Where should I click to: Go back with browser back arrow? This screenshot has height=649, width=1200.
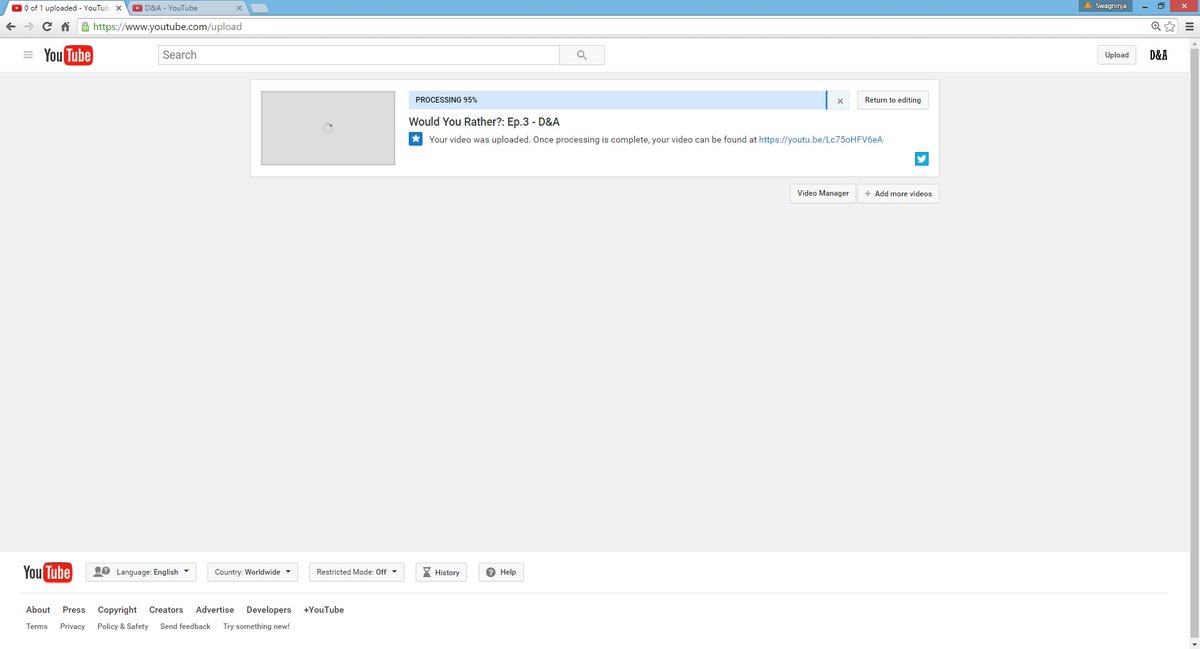click(11, 26)
